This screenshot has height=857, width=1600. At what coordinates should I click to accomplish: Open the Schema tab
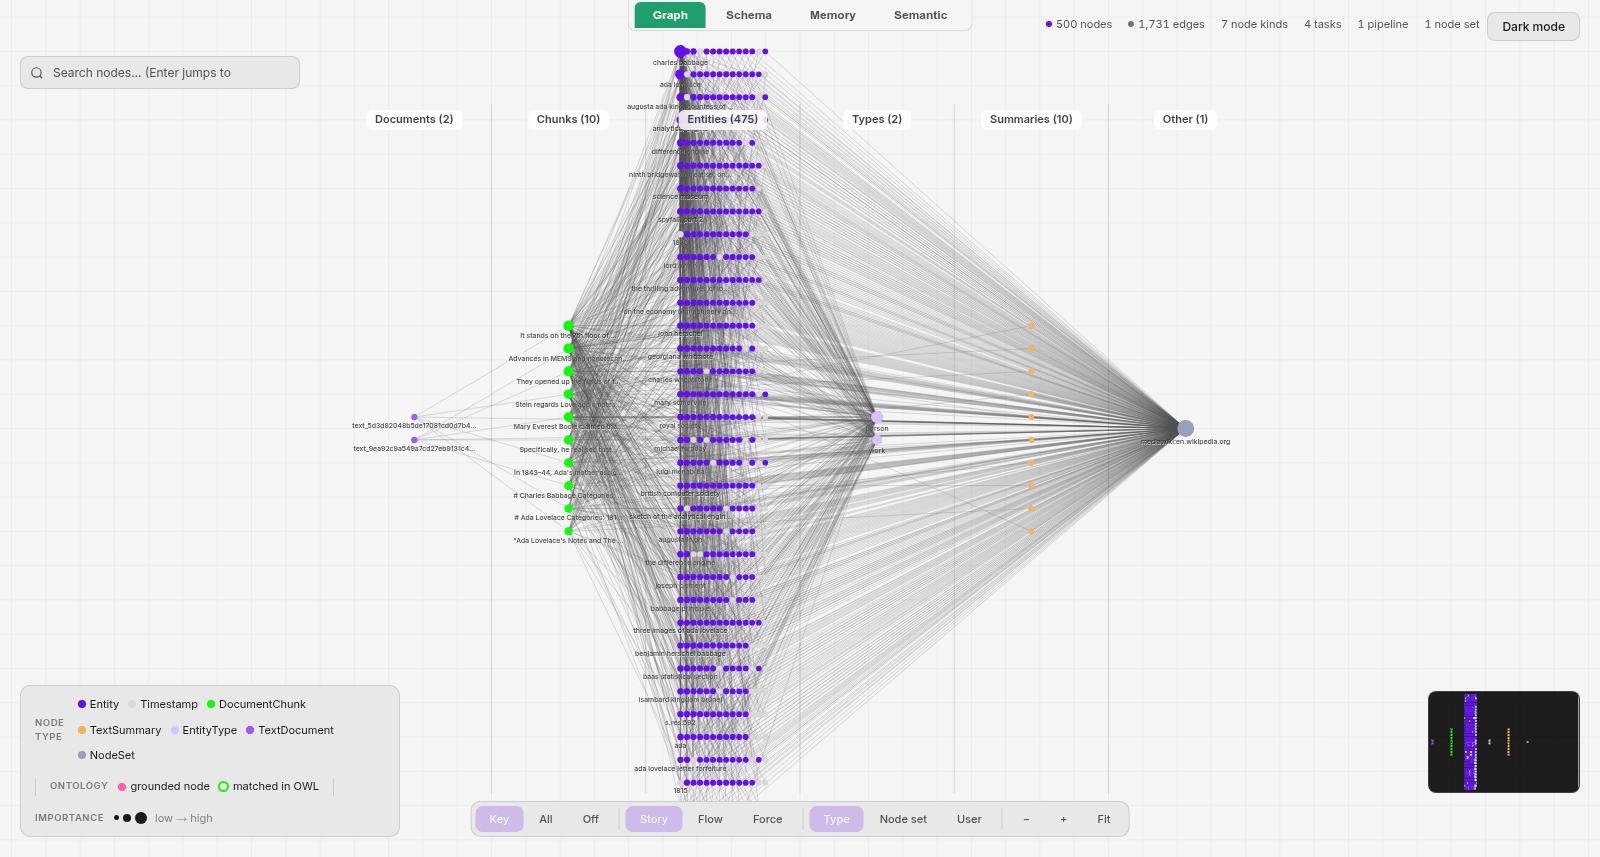(749, 15)
